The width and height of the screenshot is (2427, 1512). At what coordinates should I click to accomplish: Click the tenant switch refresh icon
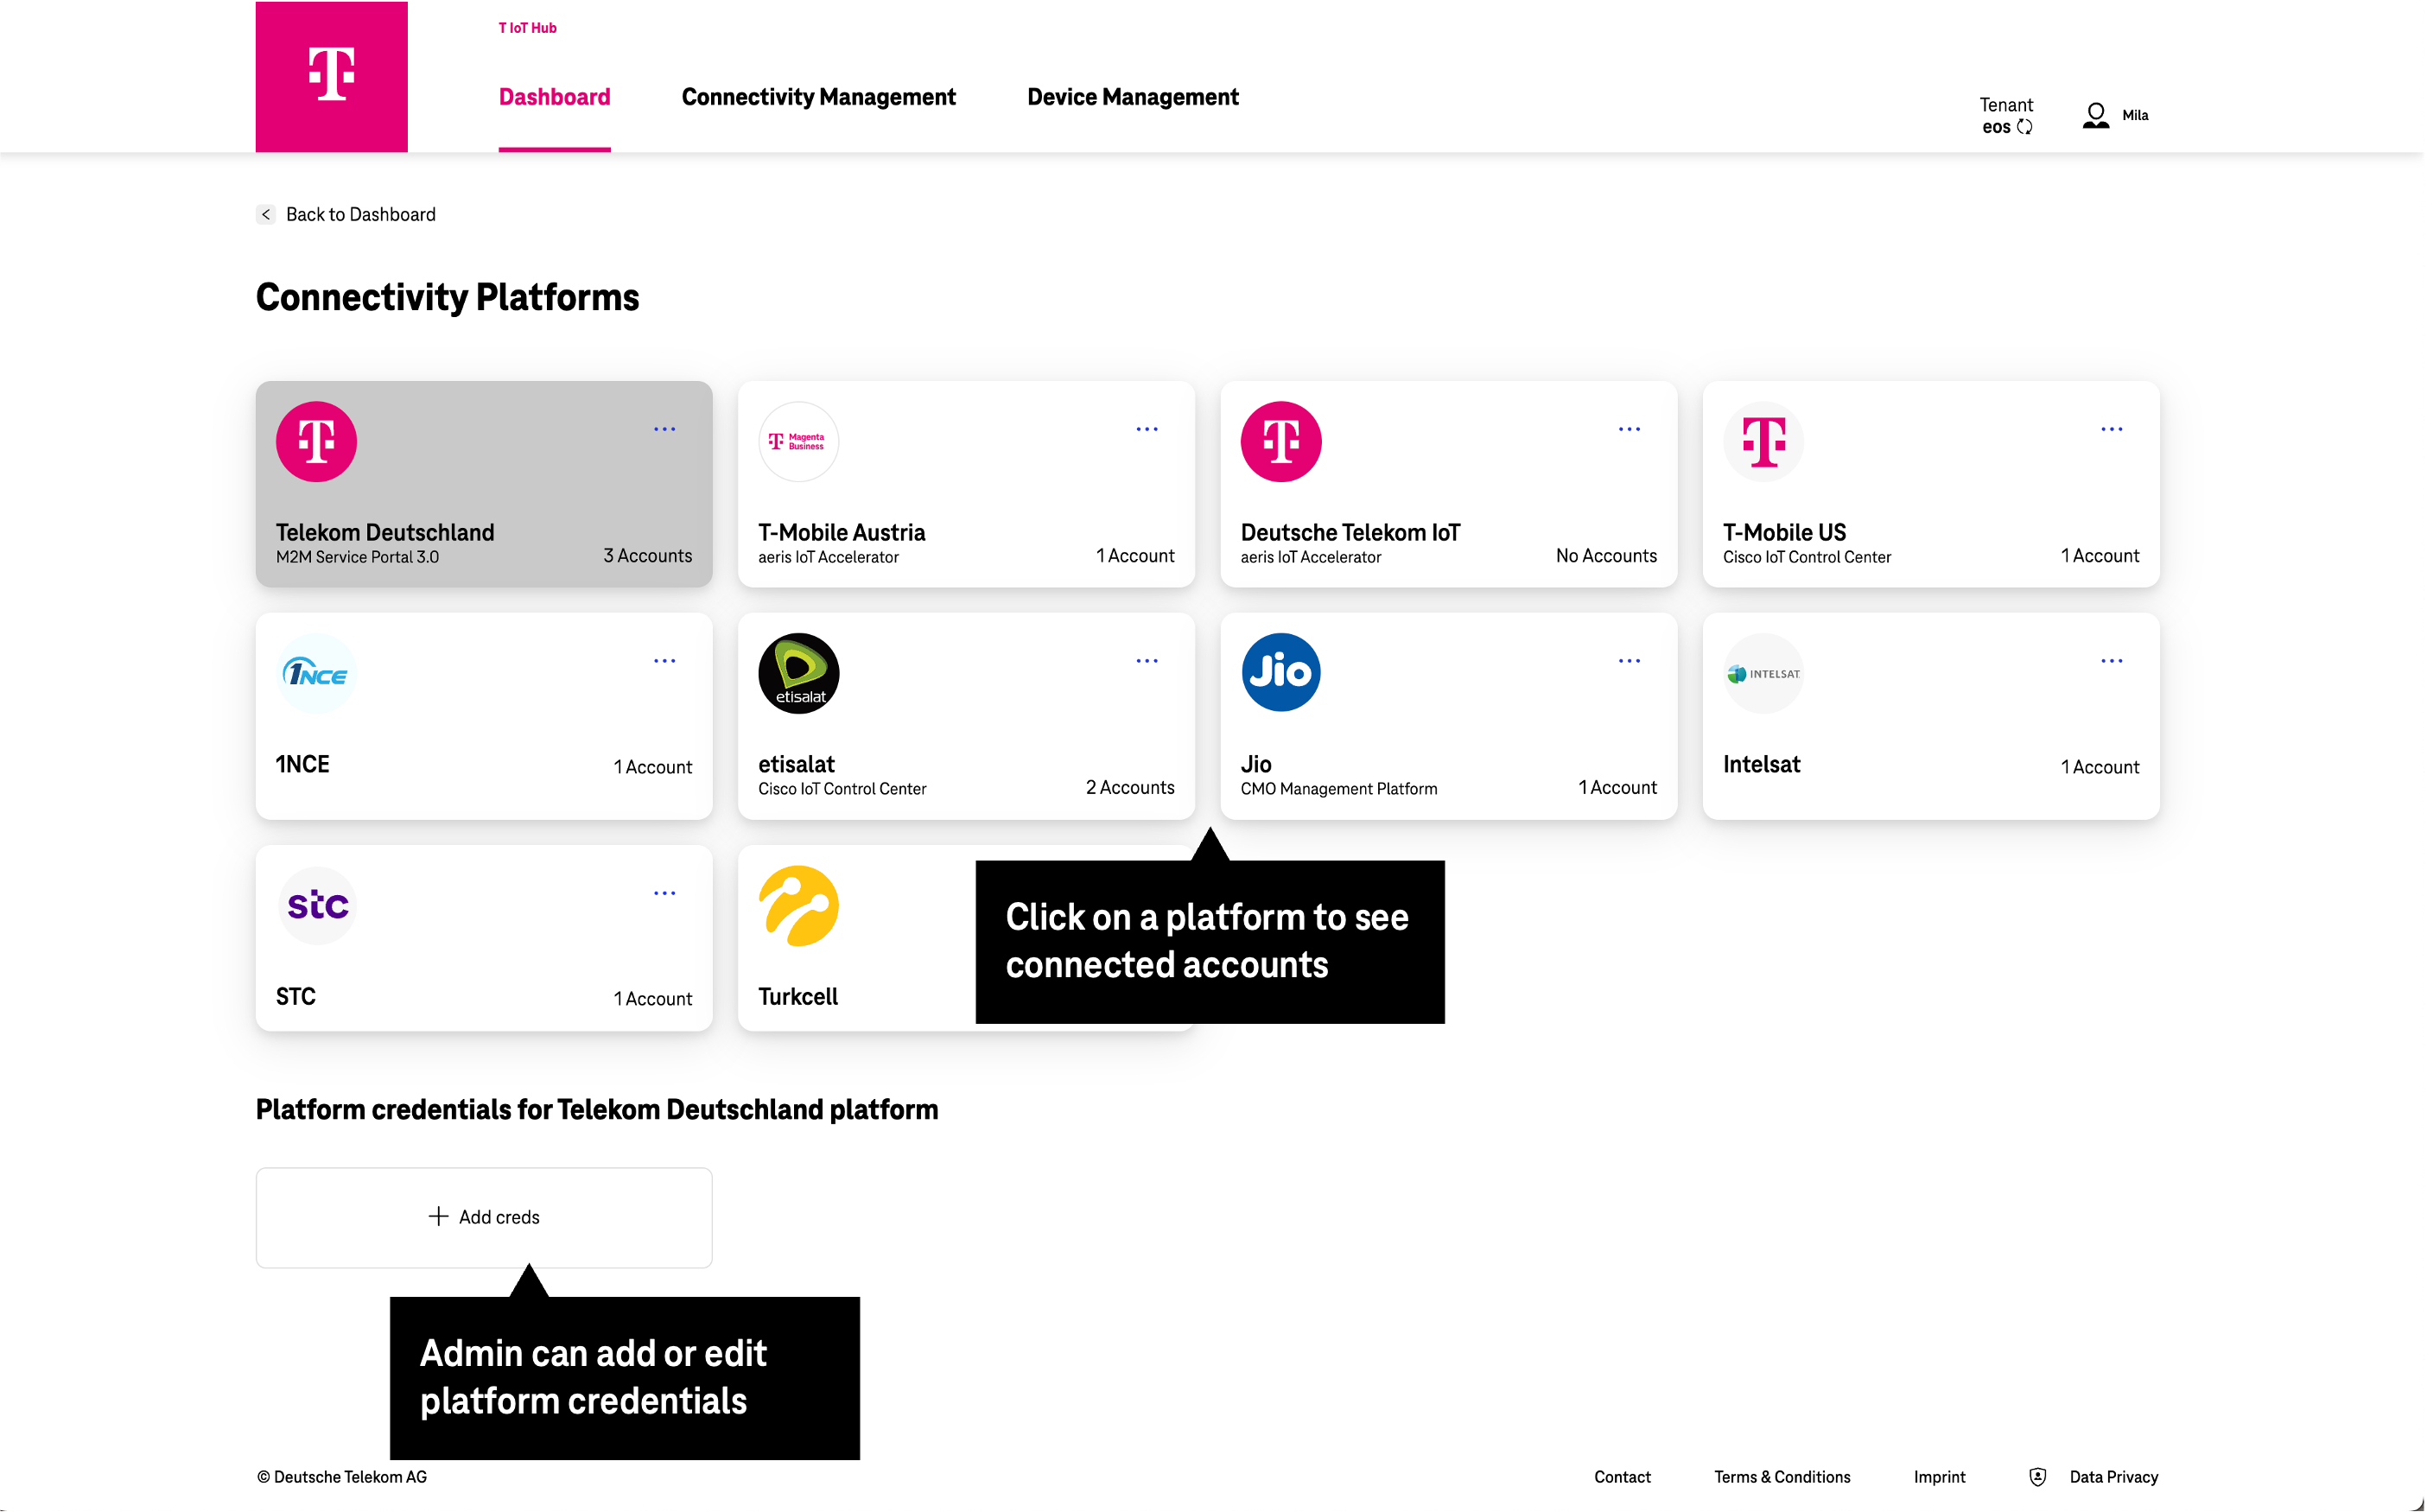(2024, 127)
